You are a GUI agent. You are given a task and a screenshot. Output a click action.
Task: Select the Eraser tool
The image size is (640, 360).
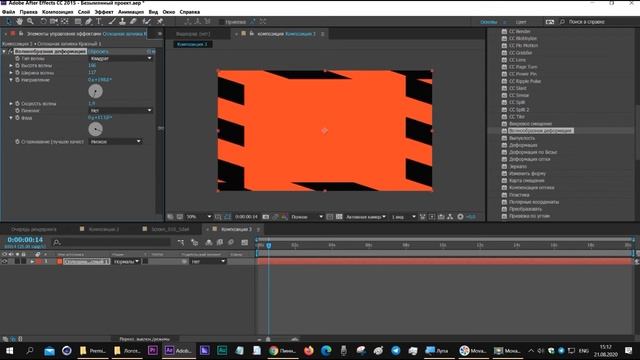[x=133, y=22]
